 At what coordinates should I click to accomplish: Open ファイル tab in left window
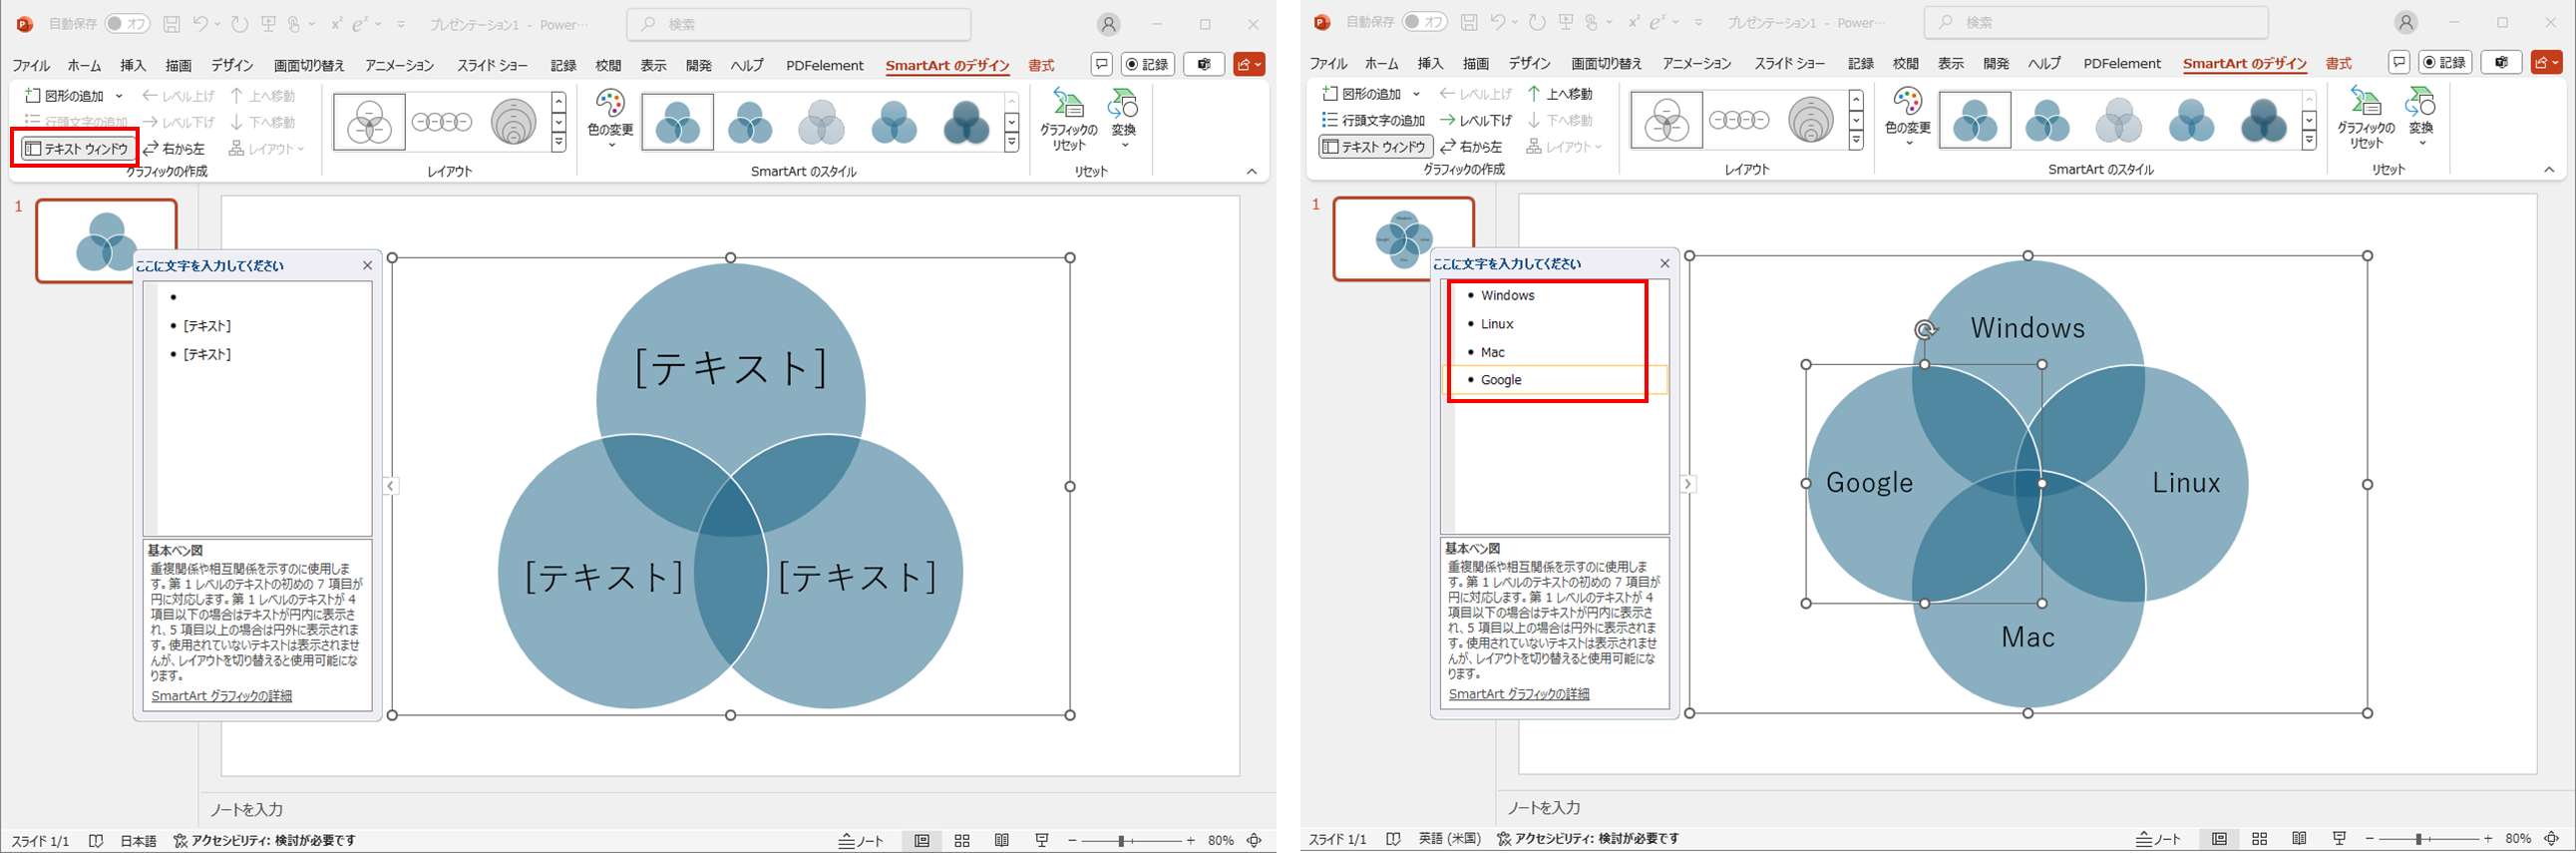tap(31, 65)
